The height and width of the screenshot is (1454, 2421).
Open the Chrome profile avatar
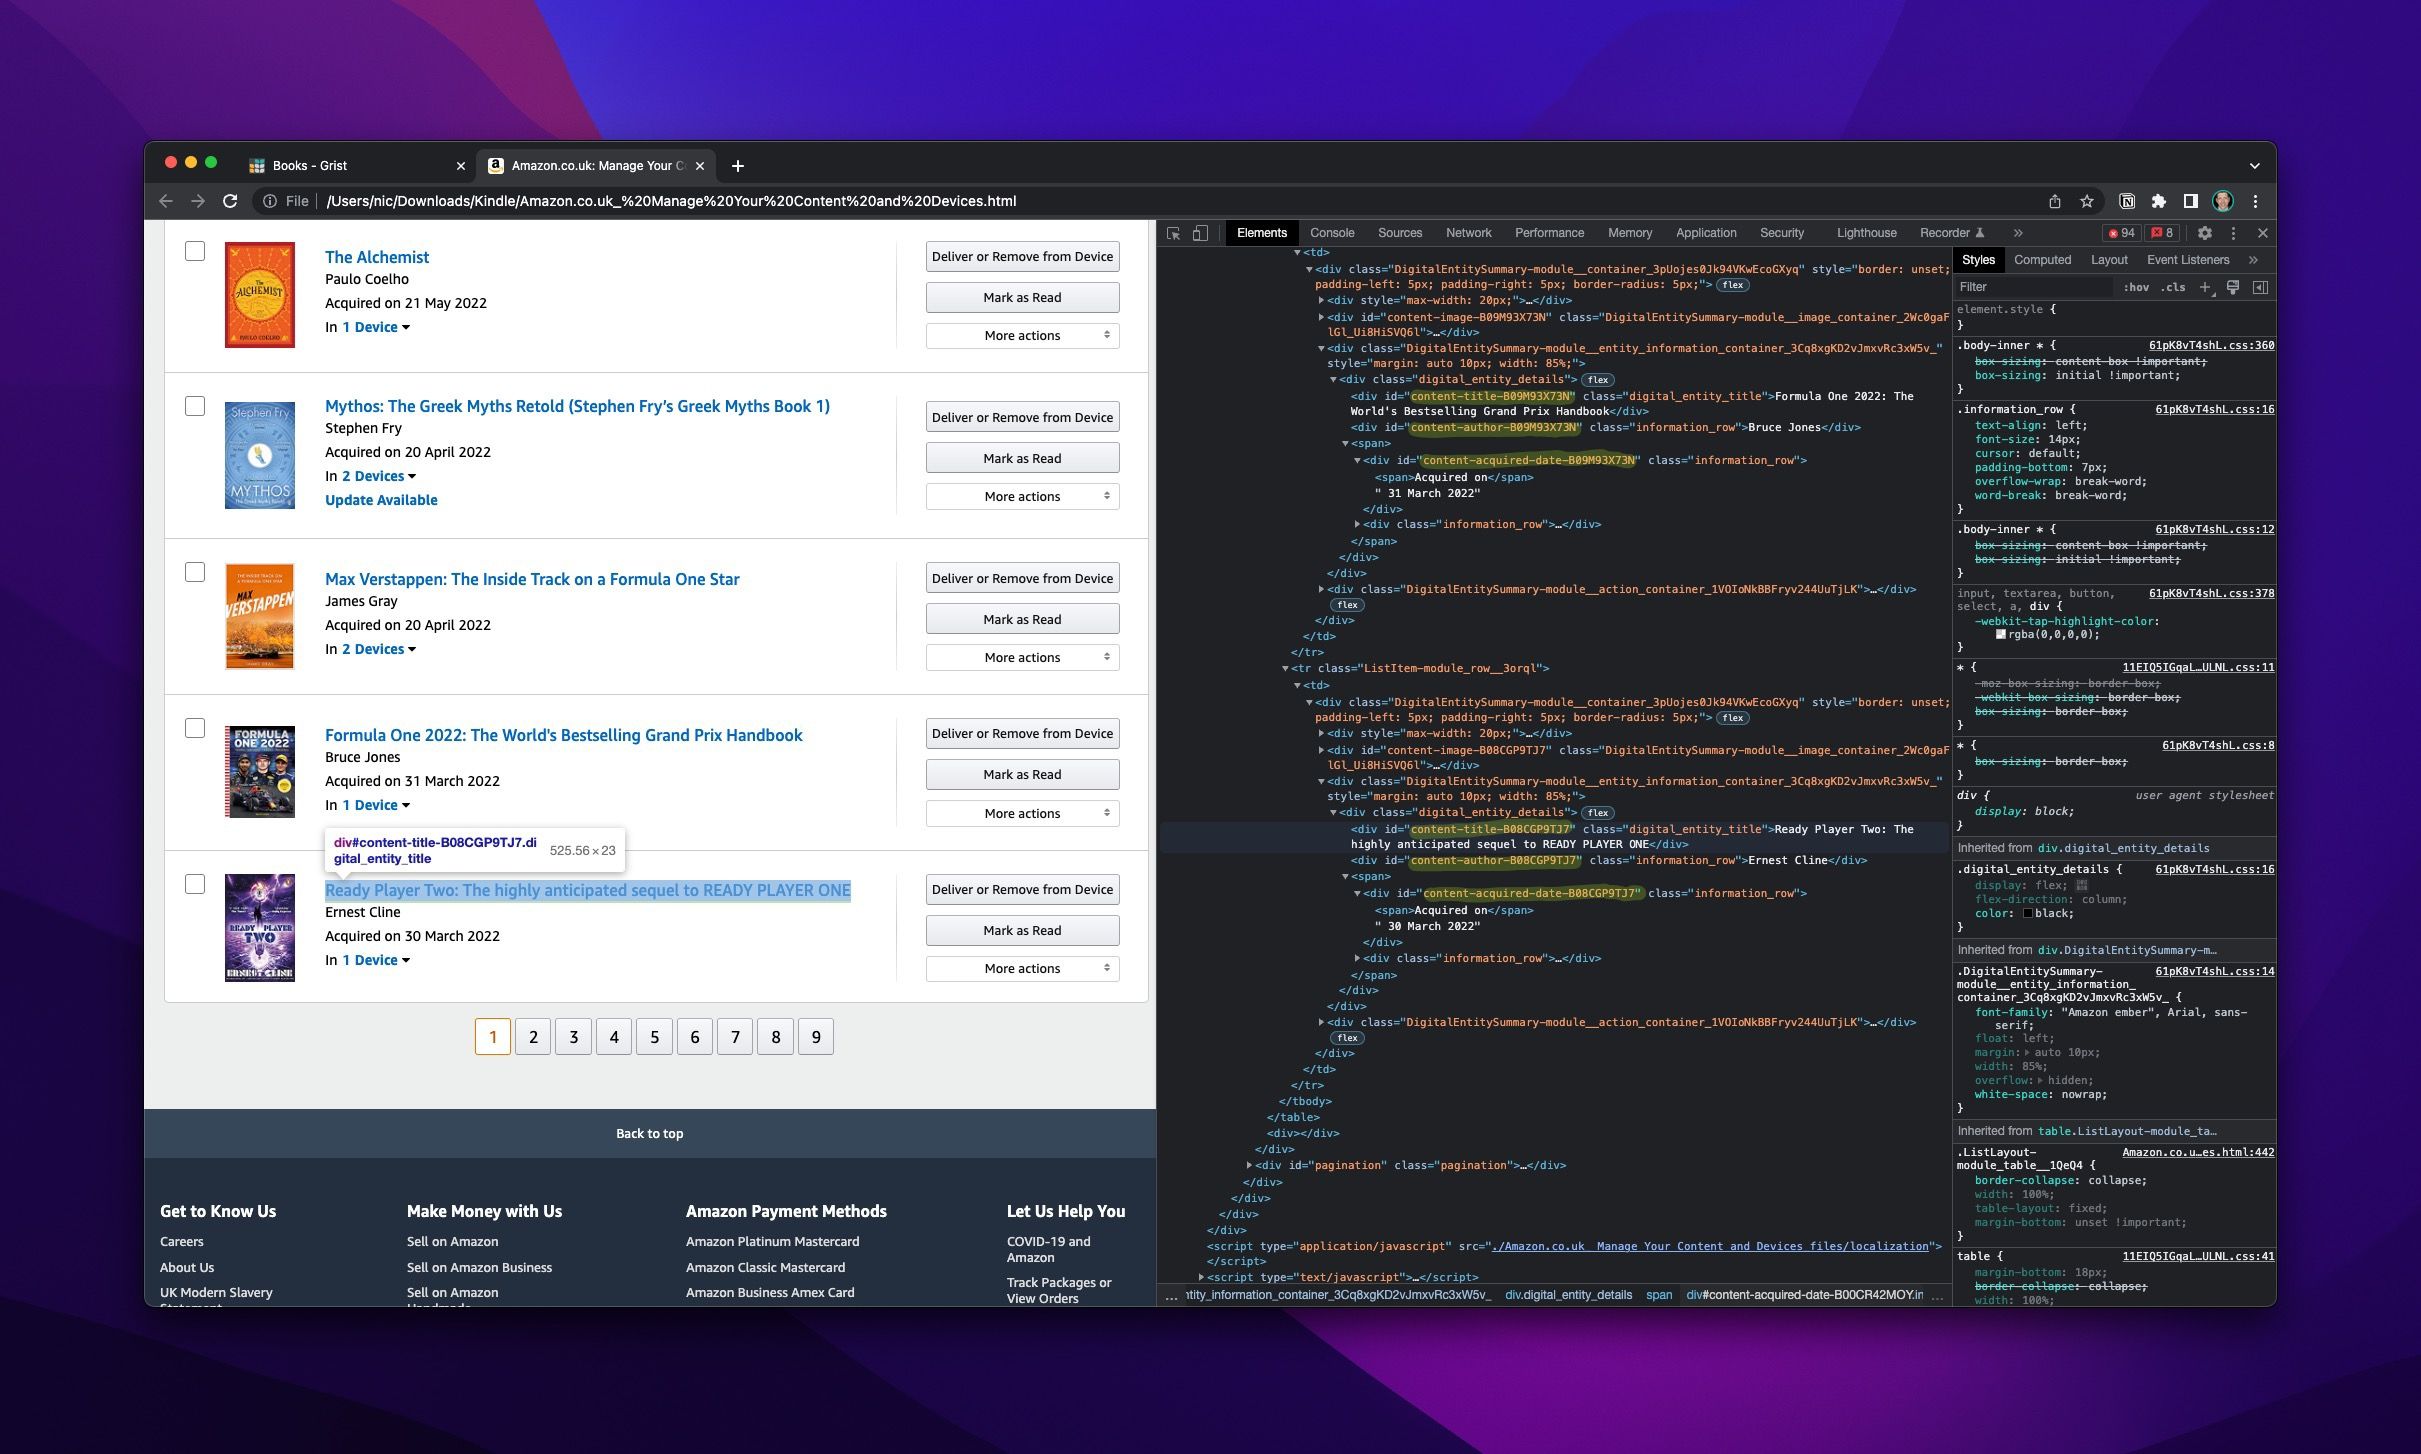click(x=2222, y=201)
